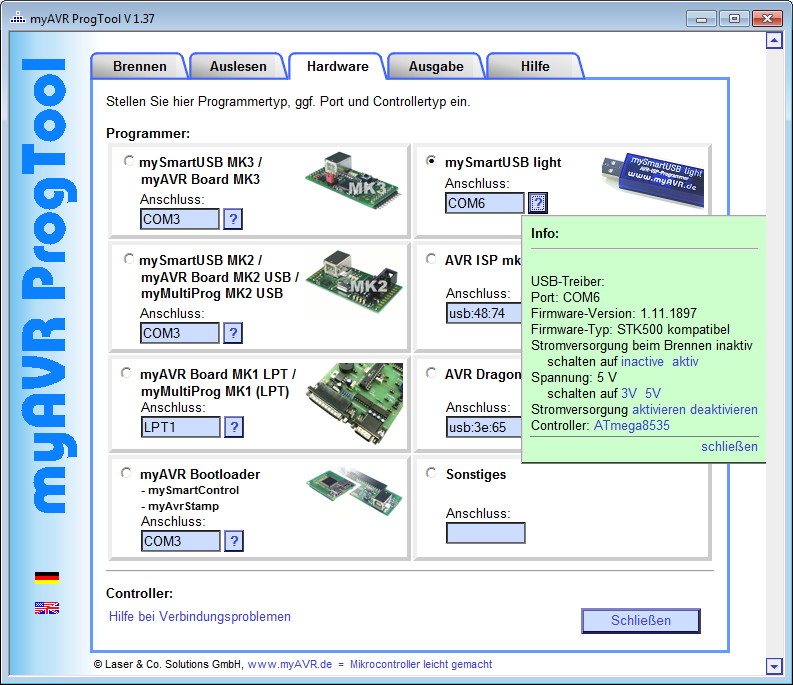
Task: Click help icon next to mySmartUSB light COM6
Action: tap(538, 204)
